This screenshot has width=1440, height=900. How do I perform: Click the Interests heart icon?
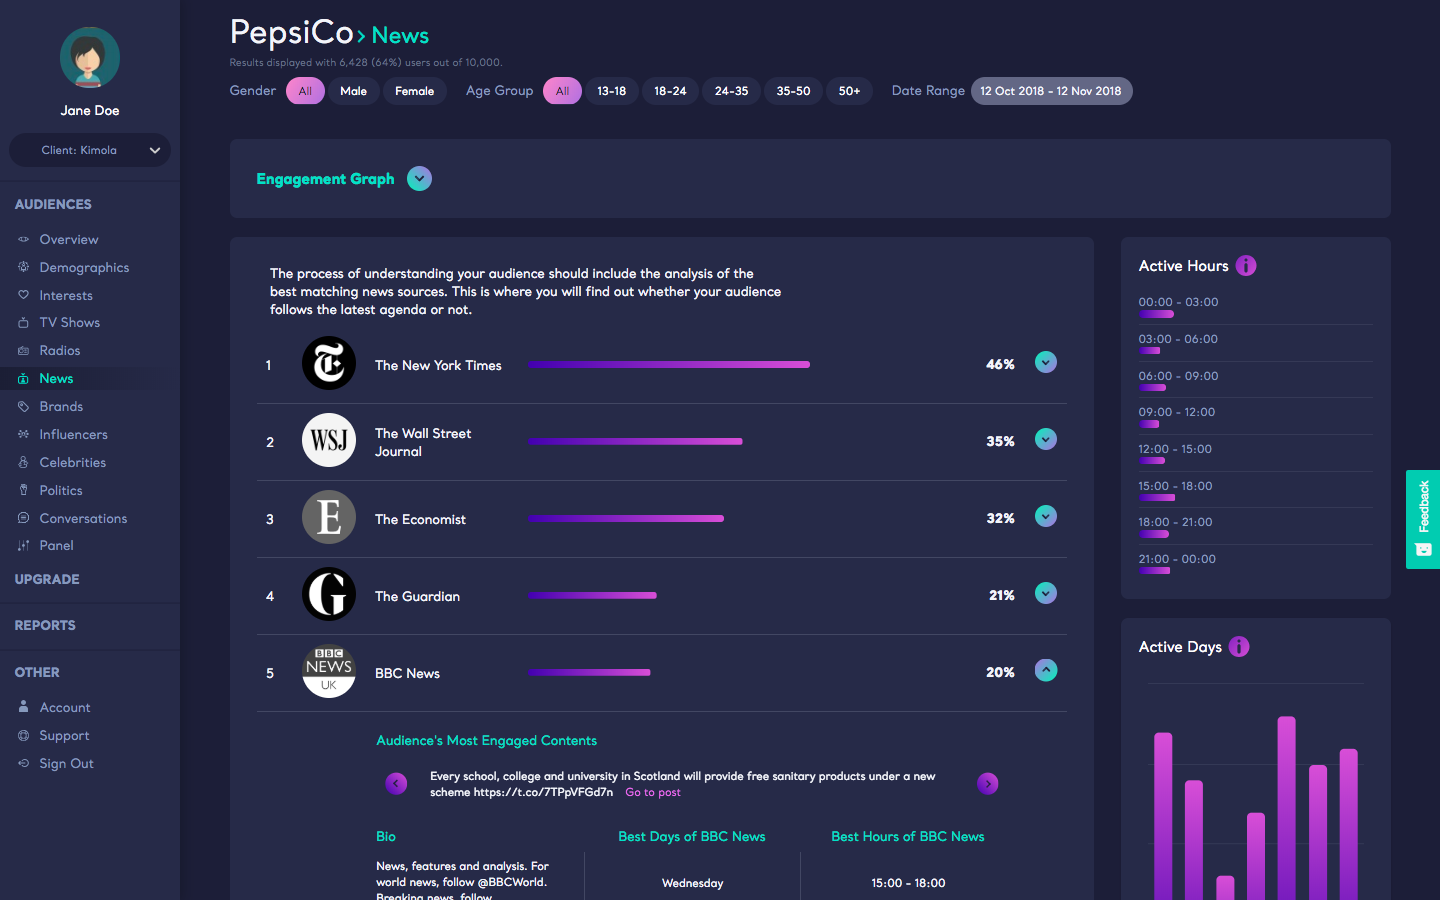[23, 295]
